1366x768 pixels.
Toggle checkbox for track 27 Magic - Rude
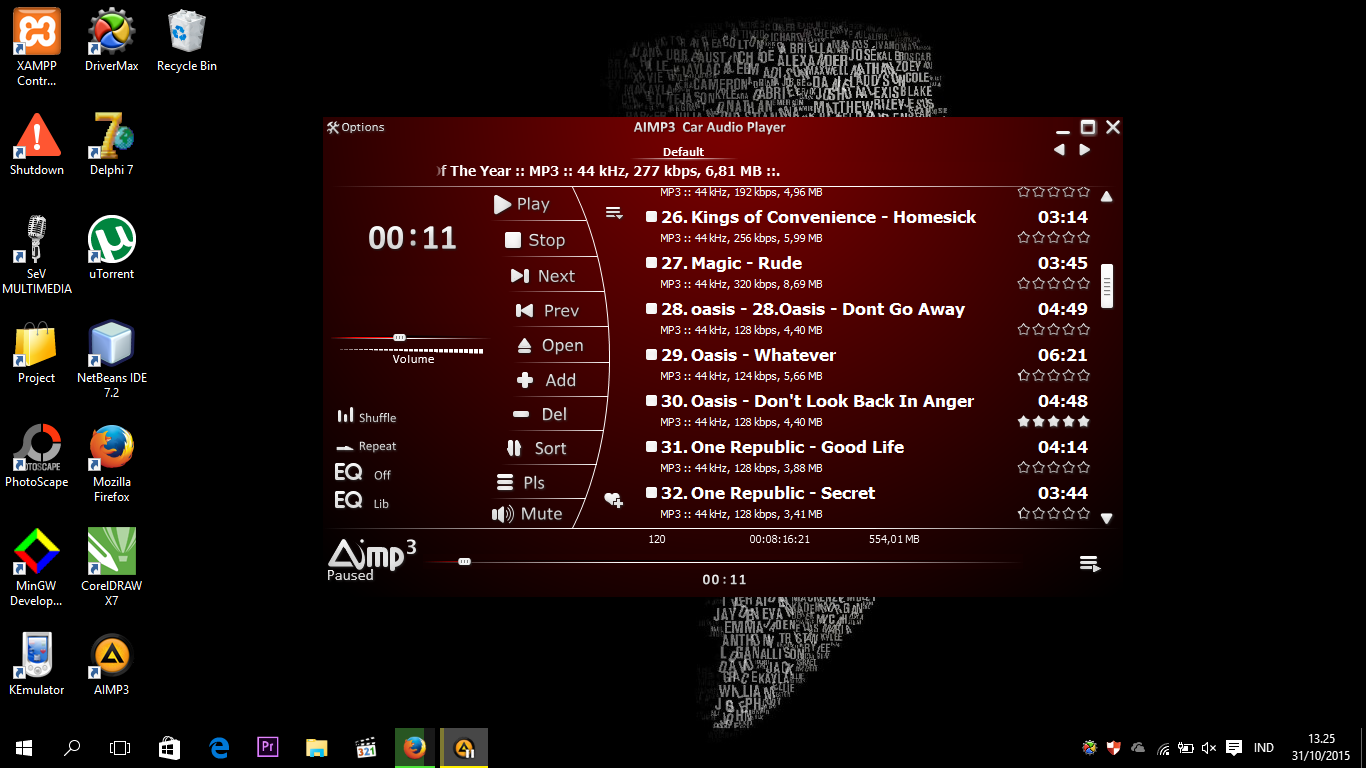[x=651, y=263]
